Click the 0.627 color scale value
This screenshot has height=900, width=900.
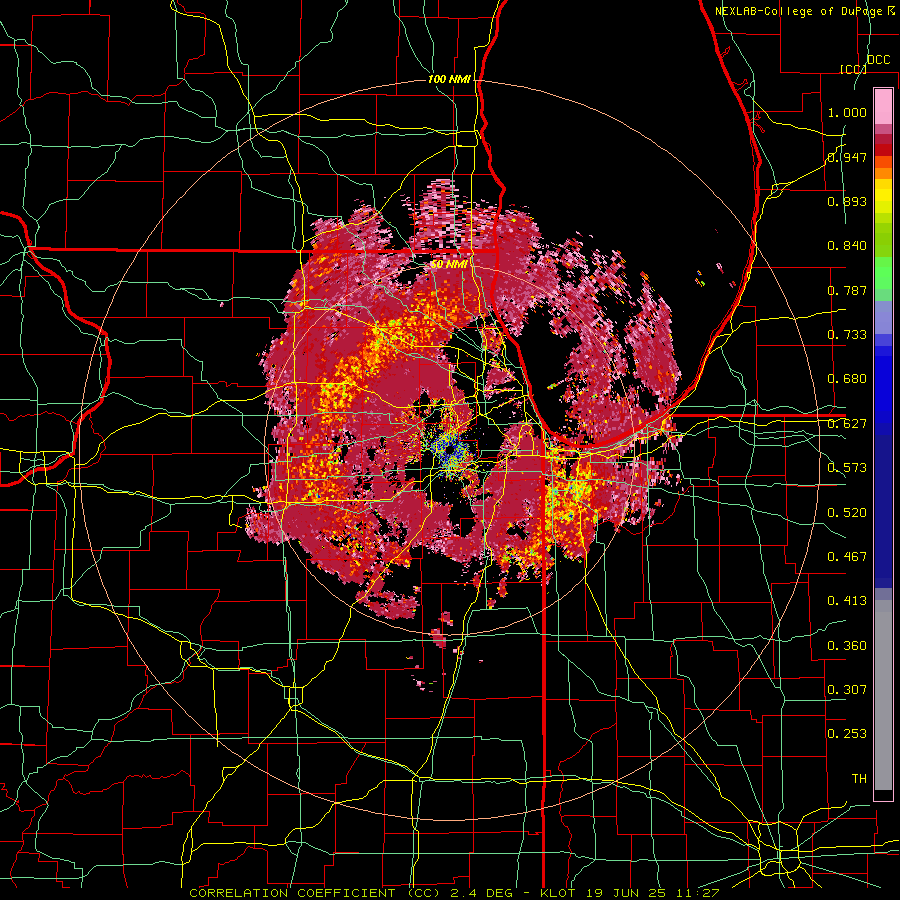[x=847, y=424]
